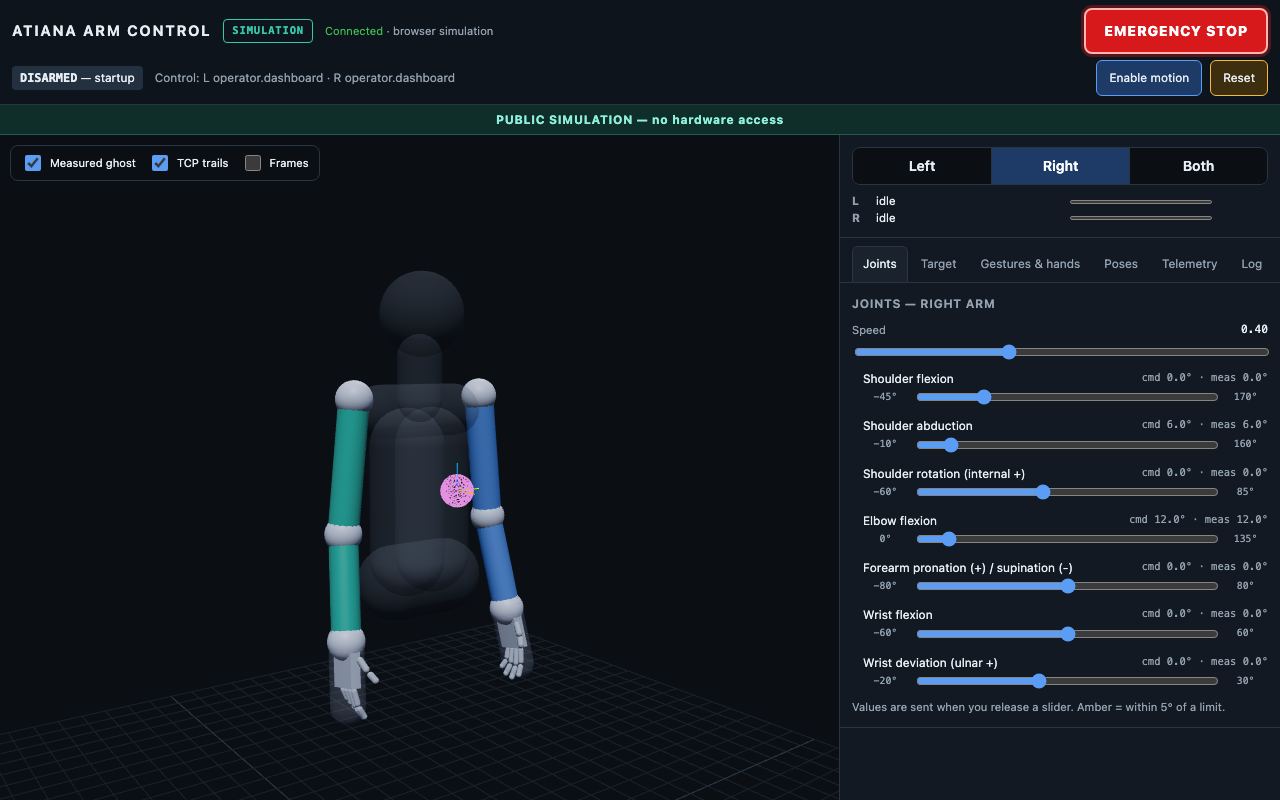
Task: Open the Target tab
Action: [938, 264]
